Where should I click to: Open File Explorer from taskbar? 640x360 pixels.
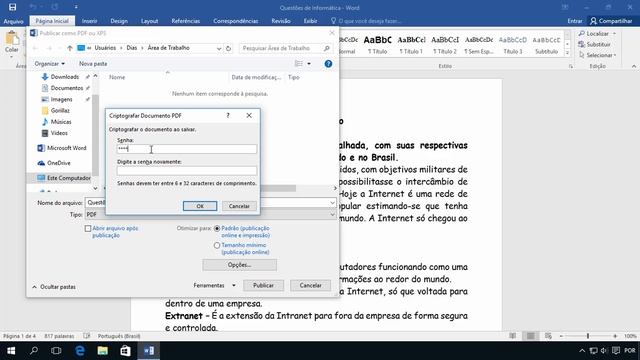(102, 351)
